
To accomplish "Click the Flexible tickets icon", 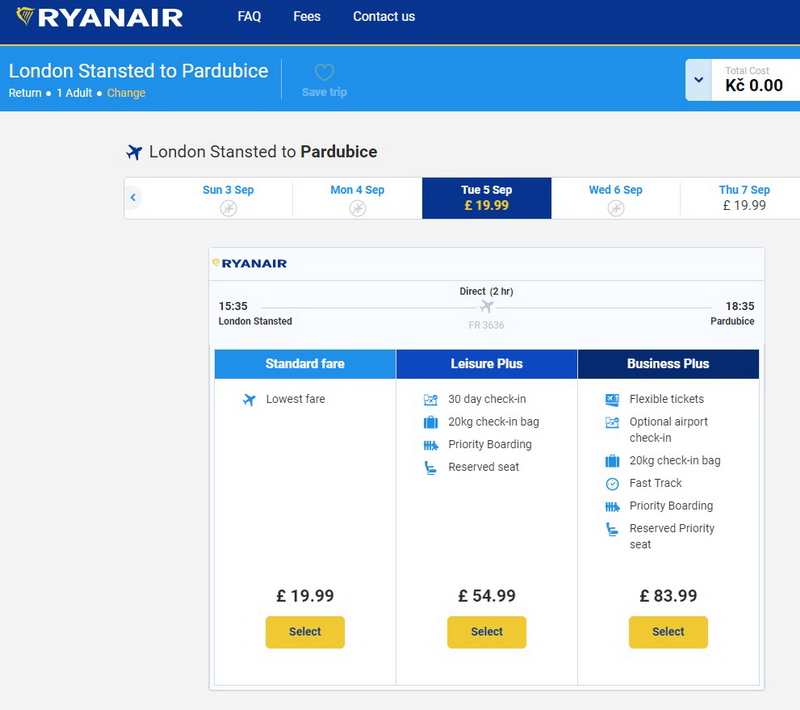I will pyautogui.click(x=612, y=400).
